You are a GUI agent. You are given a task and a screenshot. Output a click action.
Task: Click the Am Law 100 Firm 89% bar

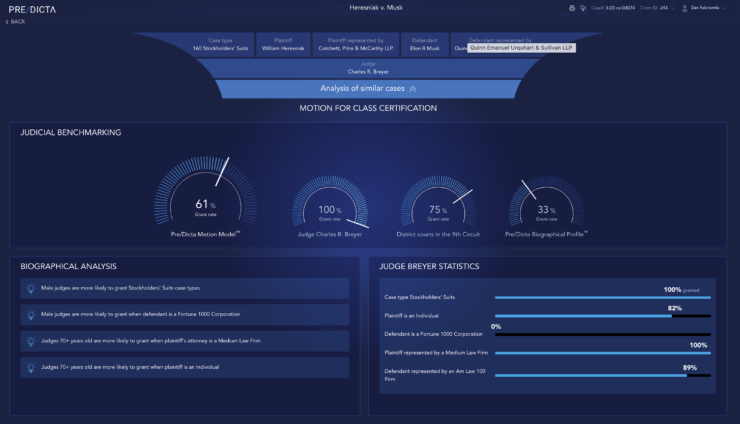click(602, 375)
